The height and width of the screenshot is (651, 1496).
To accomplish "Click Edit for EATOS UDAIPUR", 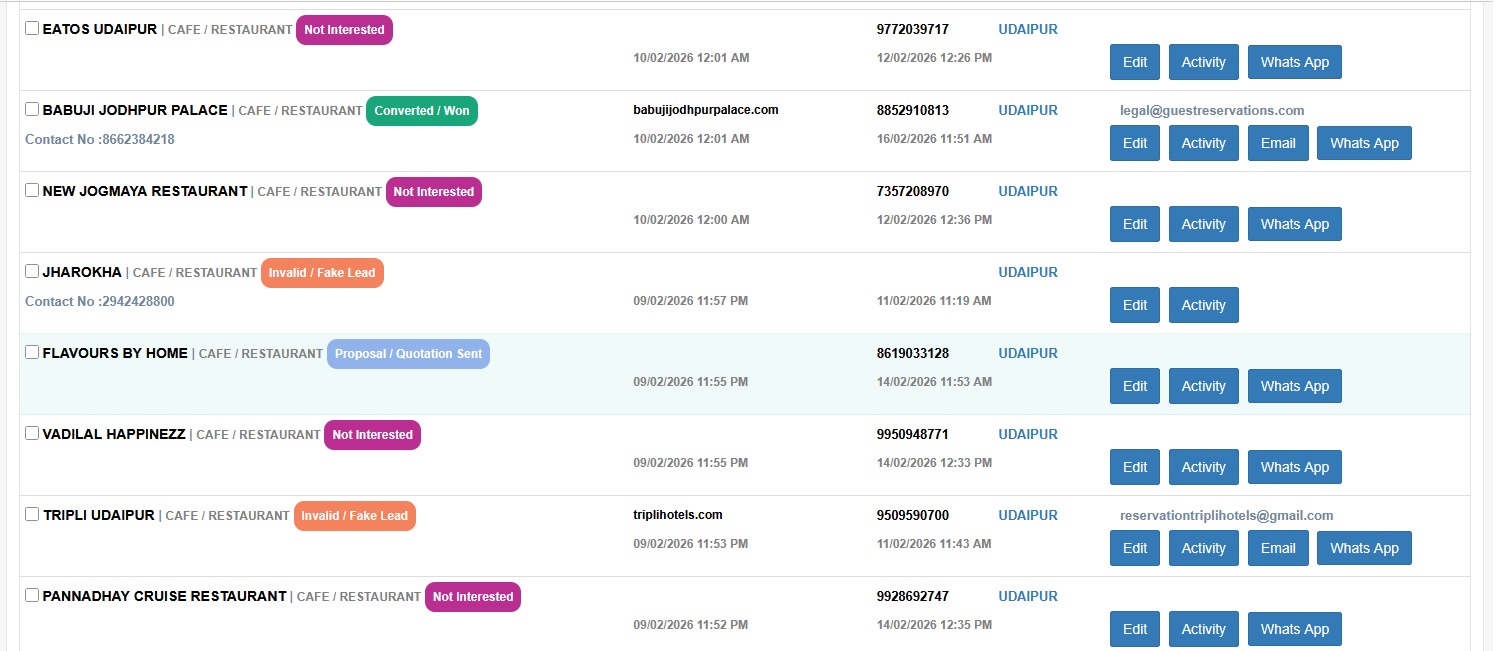I will coord(1135,62).
